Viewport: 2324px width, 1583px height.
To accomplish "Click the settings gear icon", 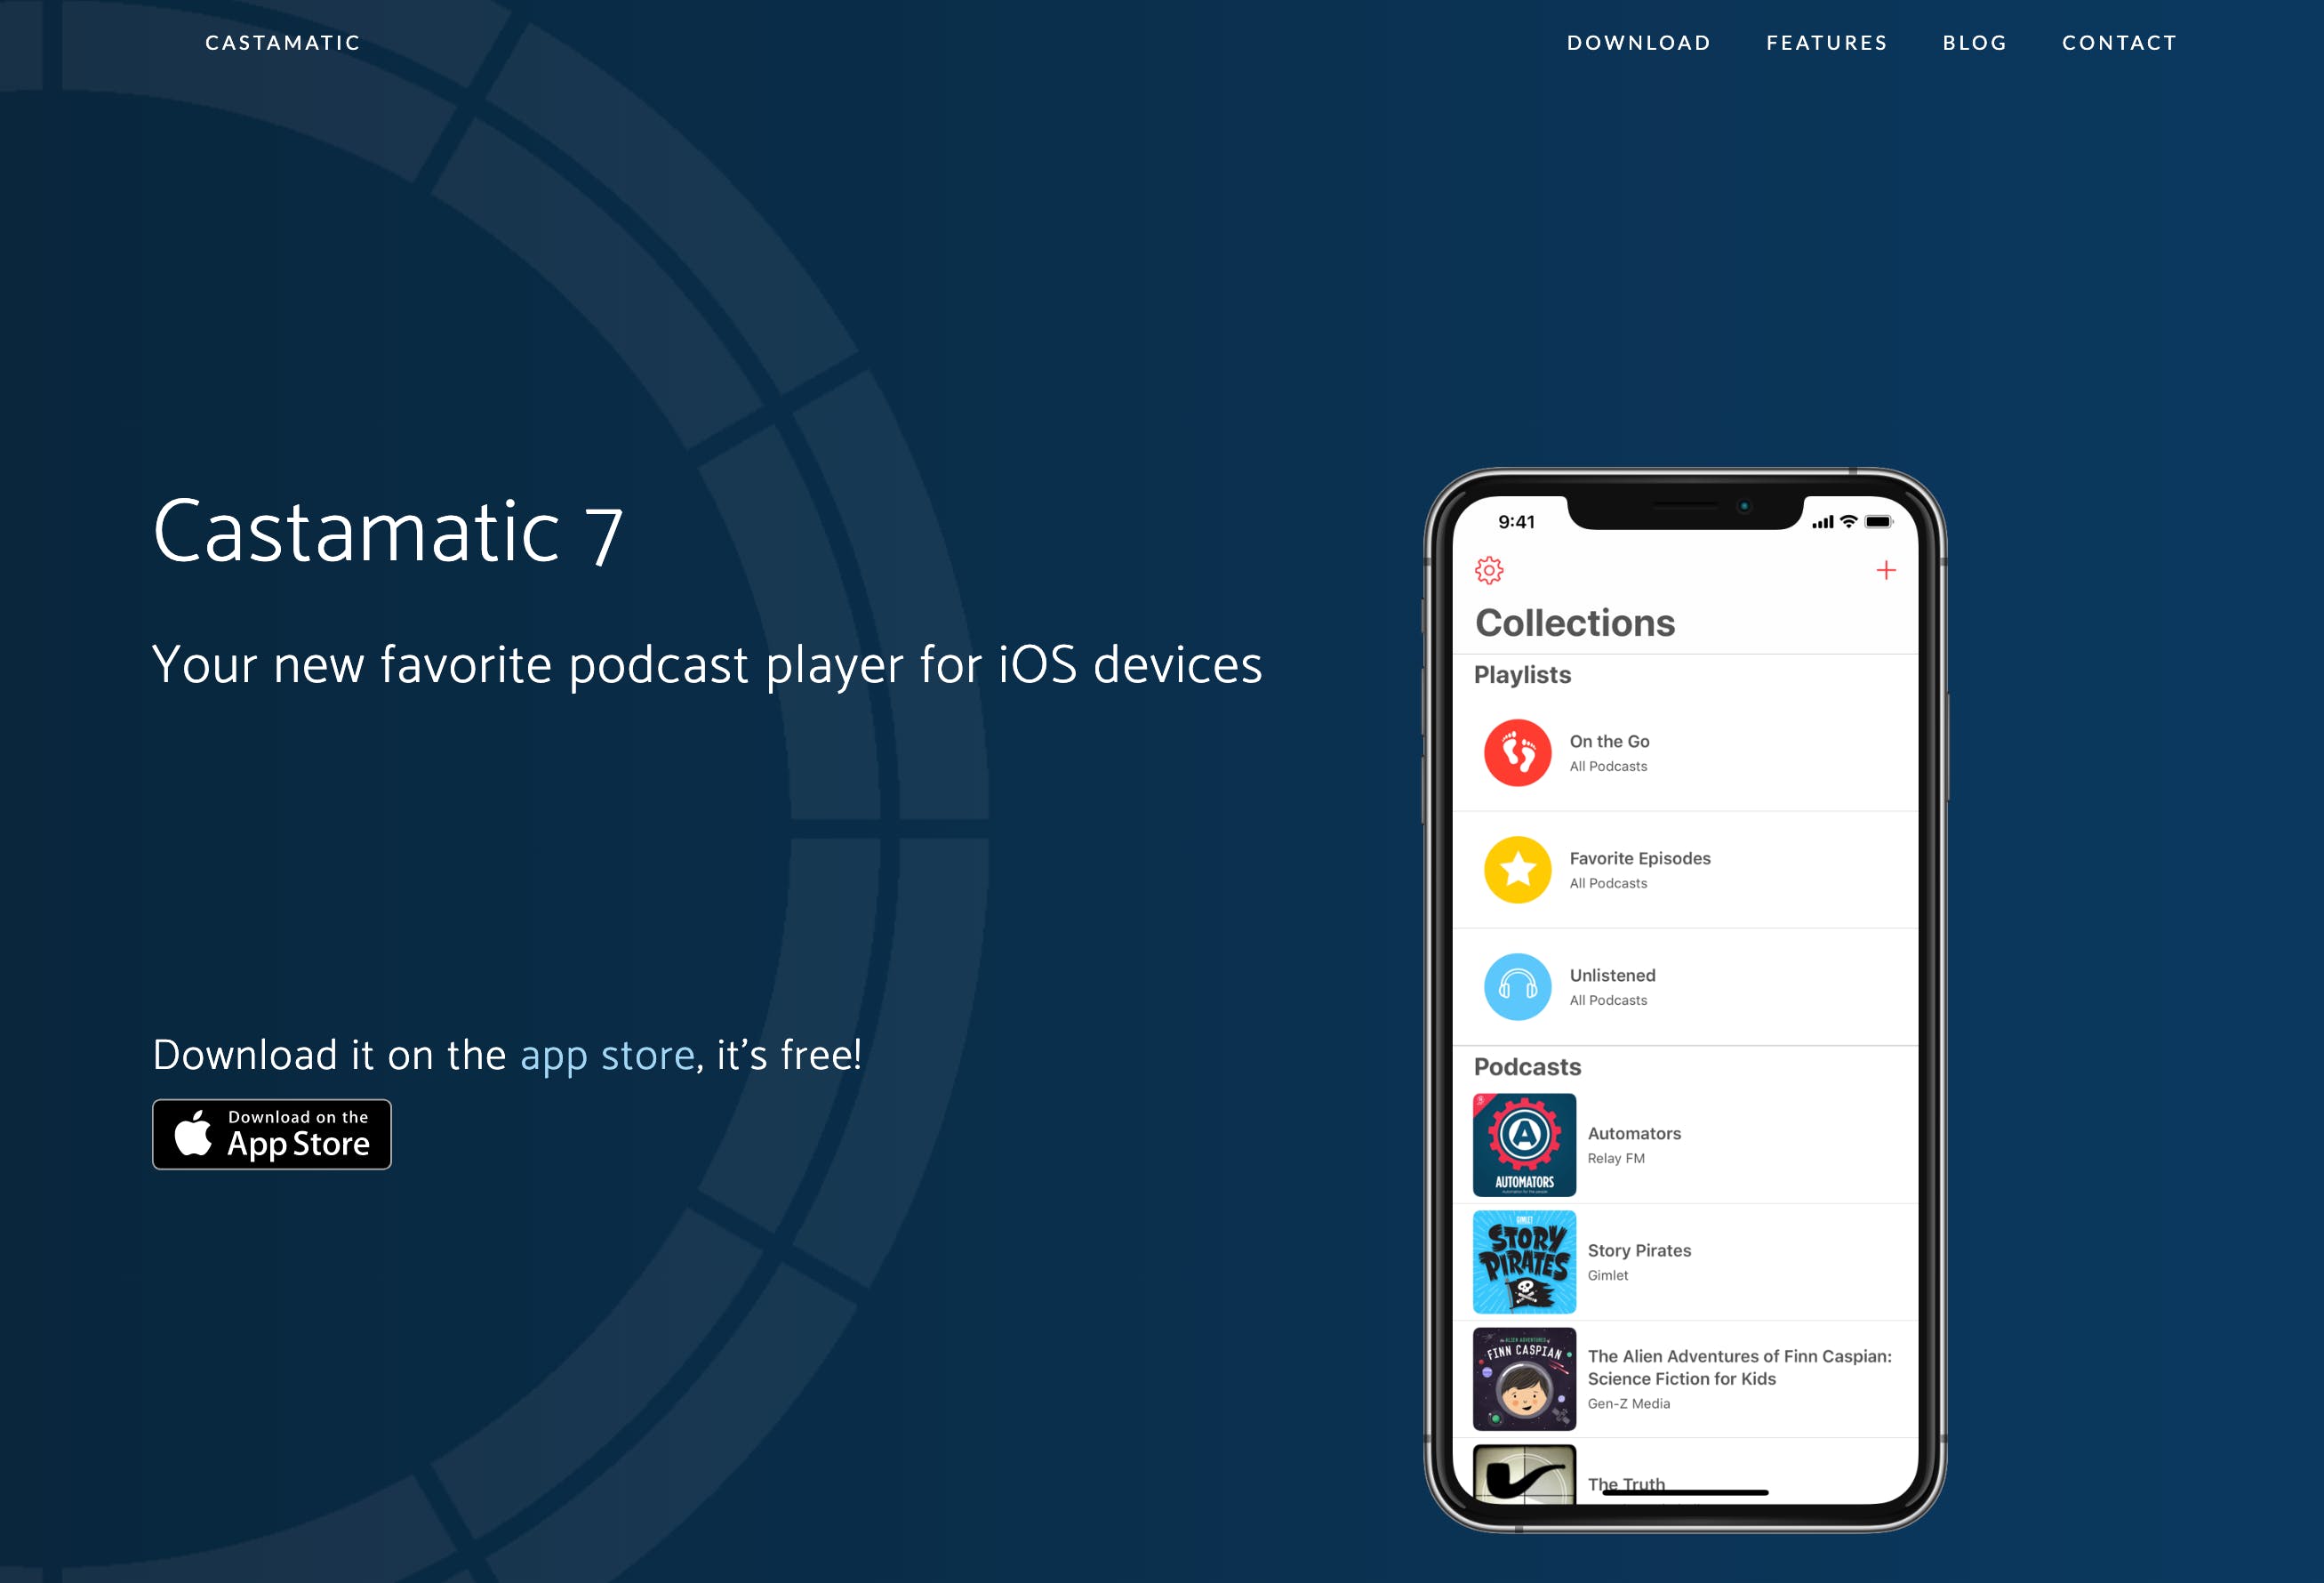I will coord(1488,567).
